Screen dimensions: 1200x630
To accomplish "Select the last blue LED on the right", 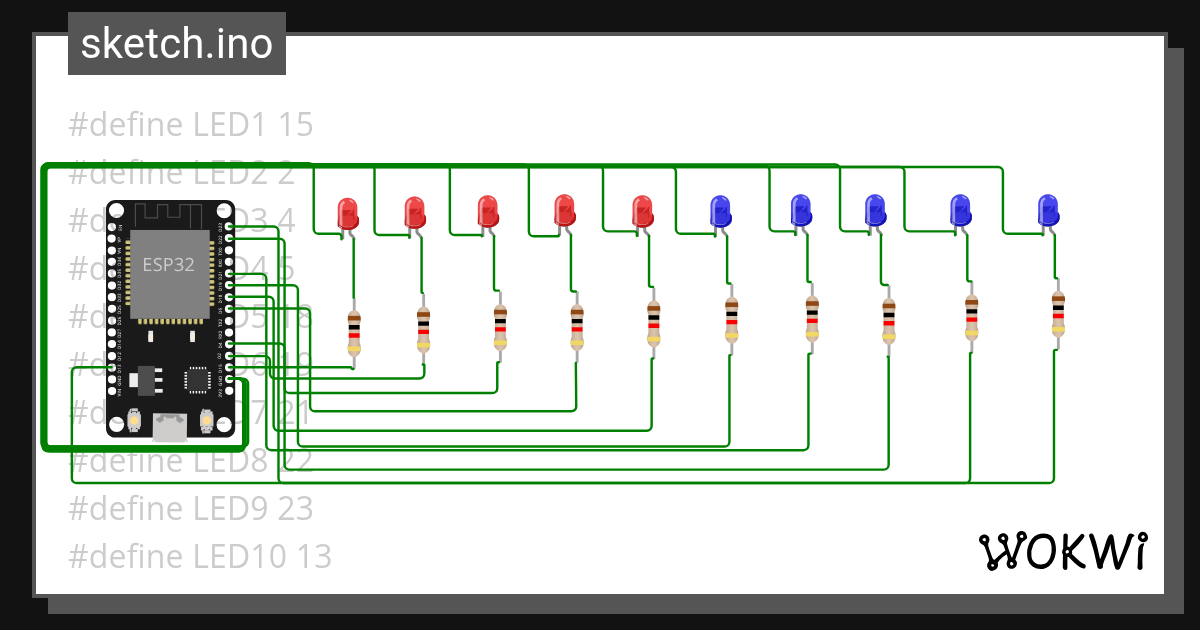I will 1049,210.
